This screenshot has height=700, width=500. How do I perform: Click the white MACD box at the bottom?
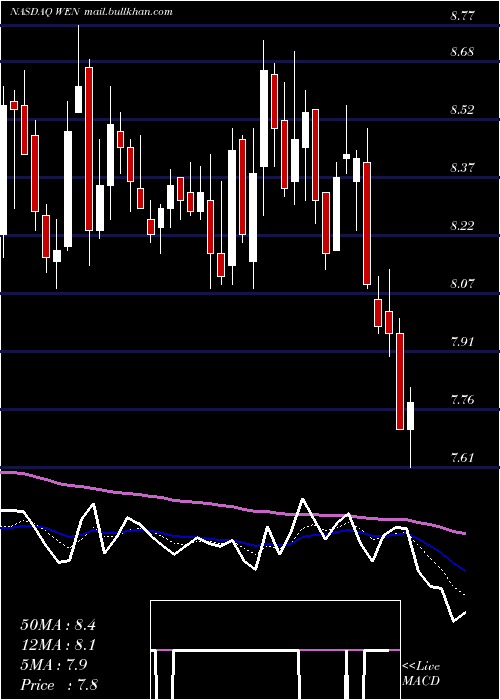pyautogui.click(x=275, y=650)
